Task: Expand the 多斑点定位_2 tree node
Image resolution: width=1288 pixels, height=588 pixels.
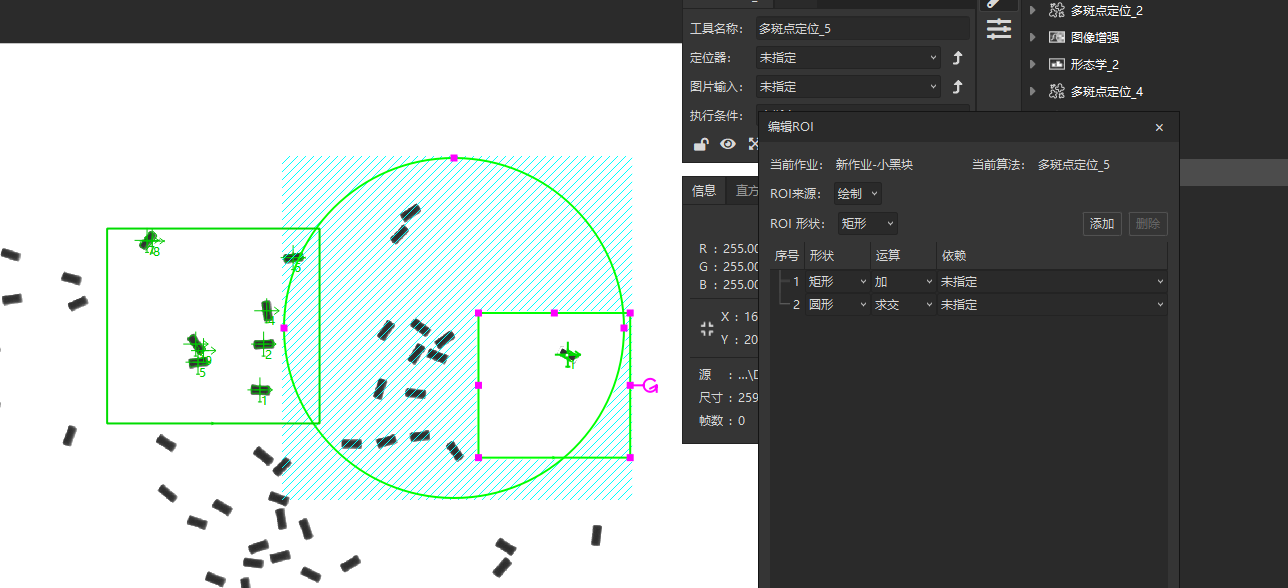Action: coord(1033,10)
